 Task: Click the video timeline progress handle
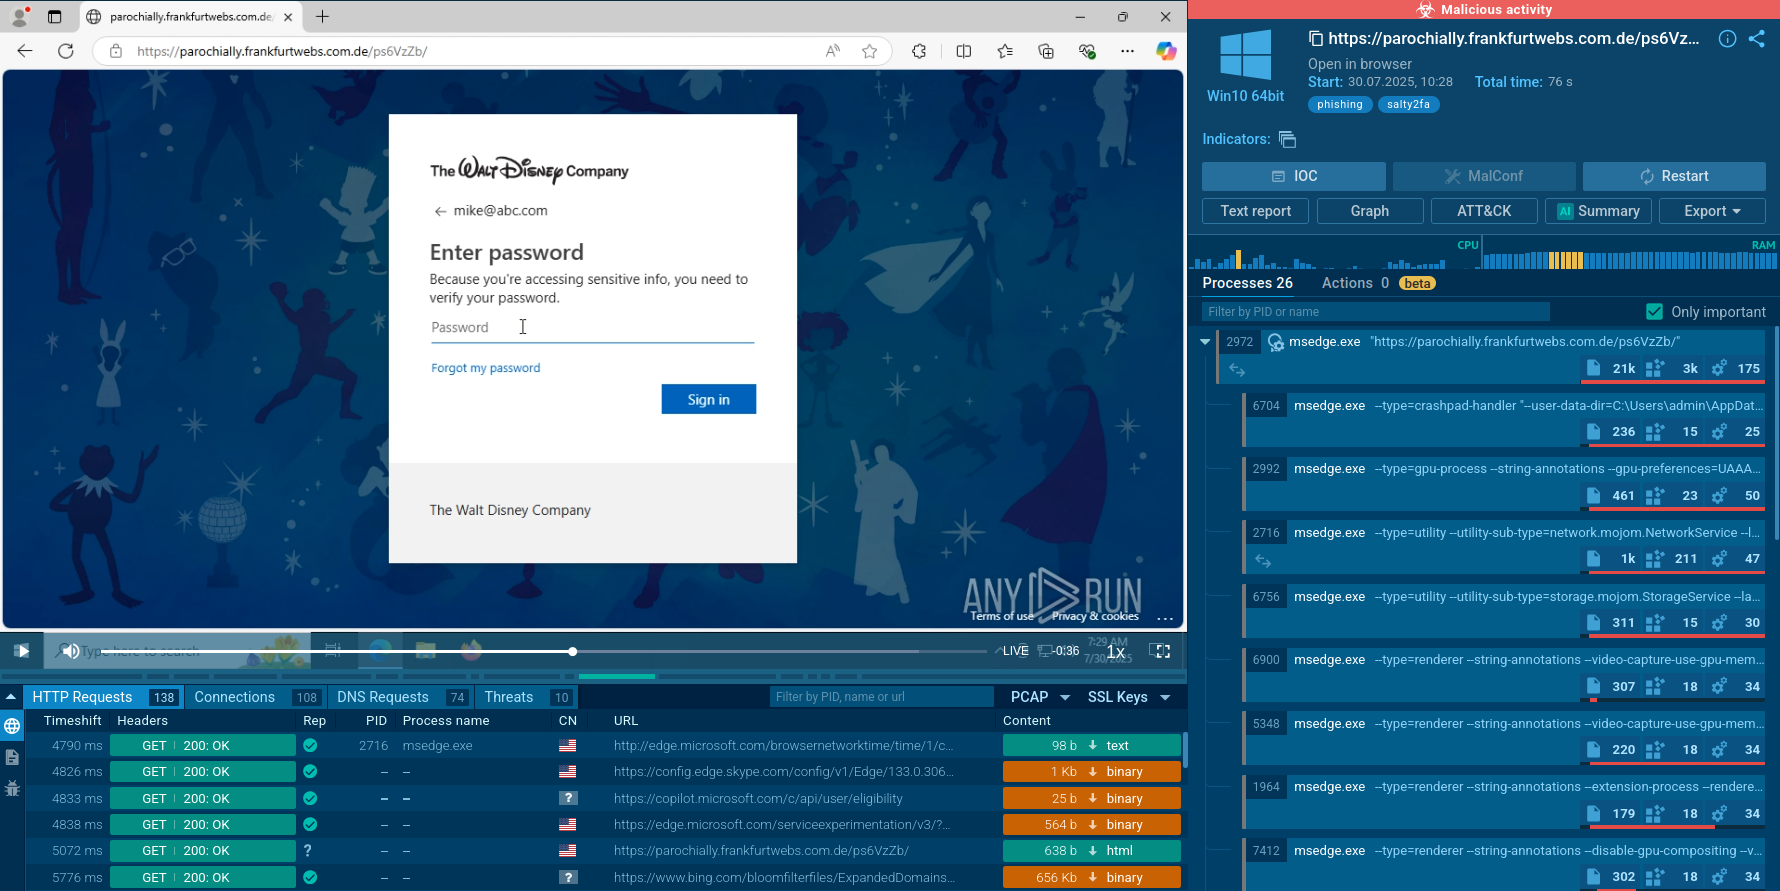[x=572, y=652]
